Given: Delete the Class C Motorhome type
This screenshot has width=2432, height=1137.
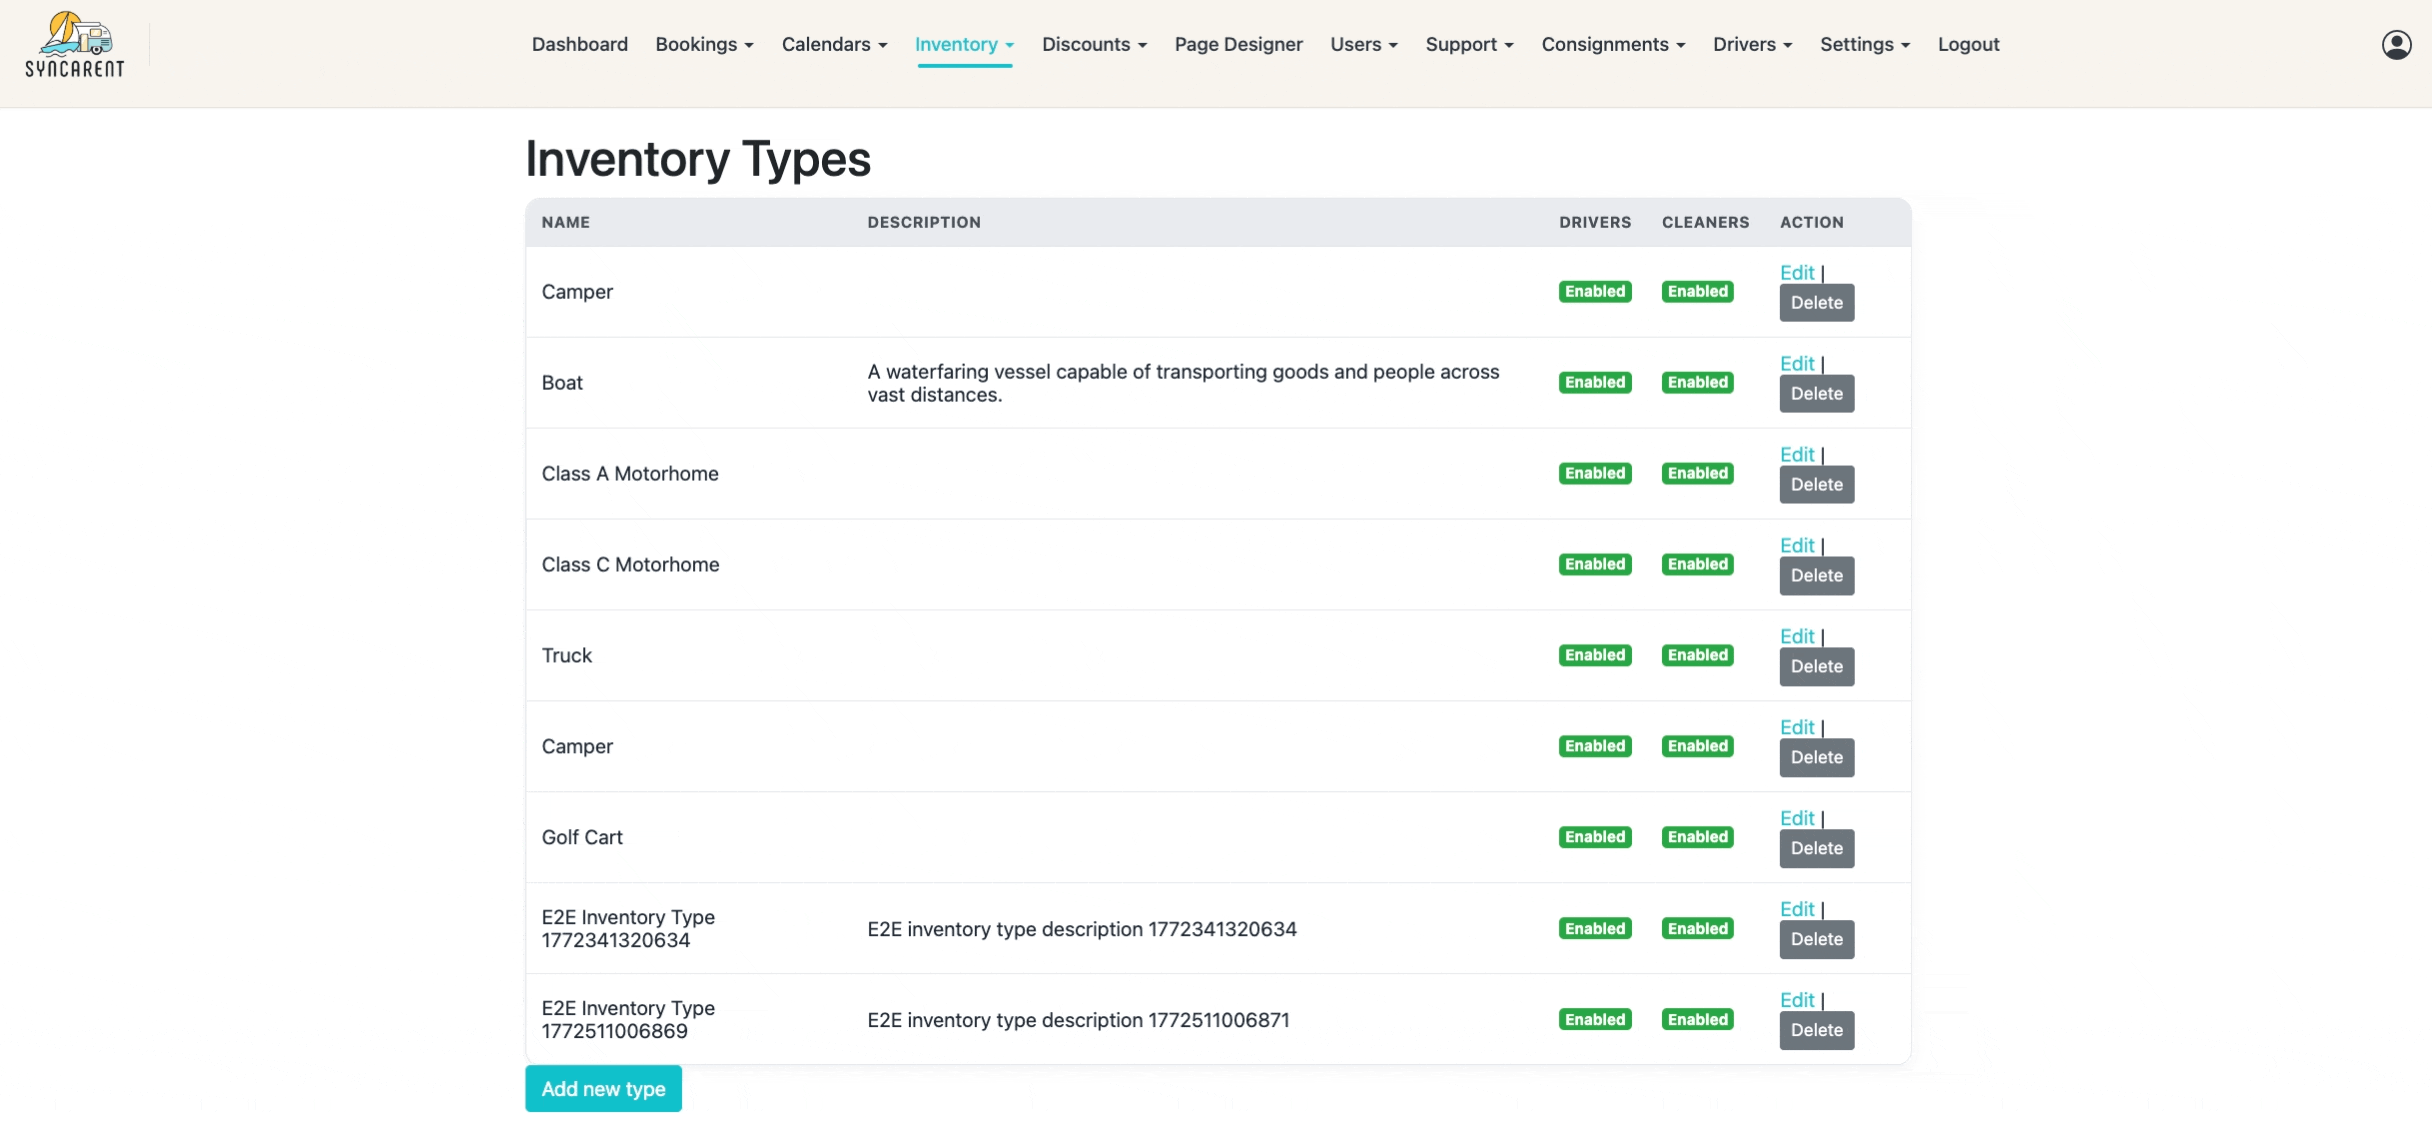Looking at the screenshot, I should click(x=1816, y=576).
